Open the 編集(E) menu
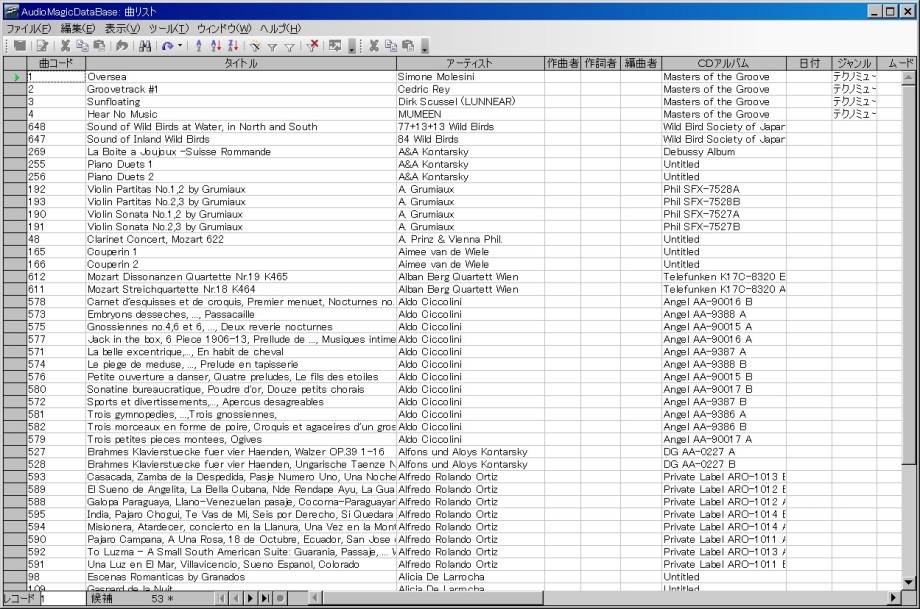The image size is (920, 609). click(77, 28)
